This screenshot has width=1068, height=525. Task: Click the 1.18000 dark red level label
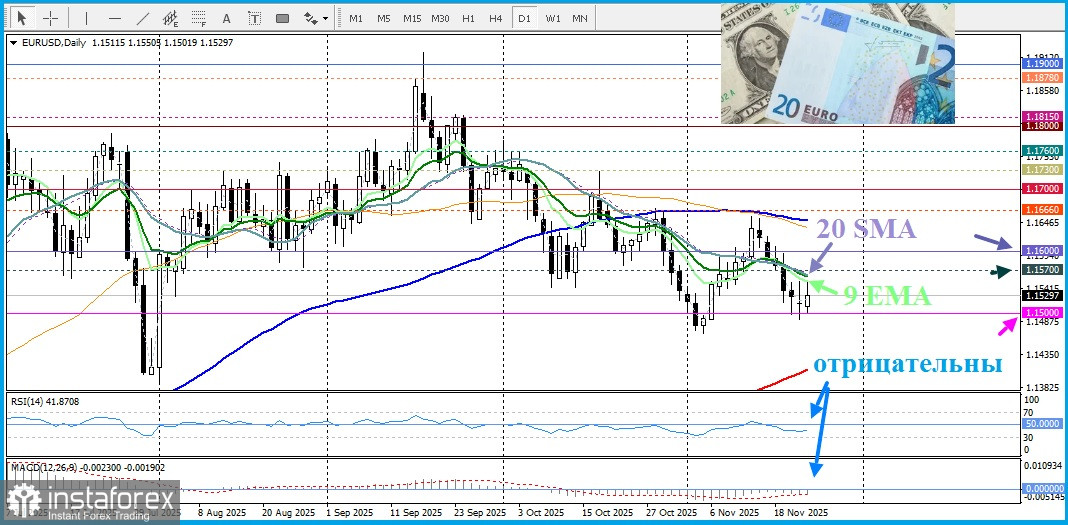click(x=1041, y=126)
